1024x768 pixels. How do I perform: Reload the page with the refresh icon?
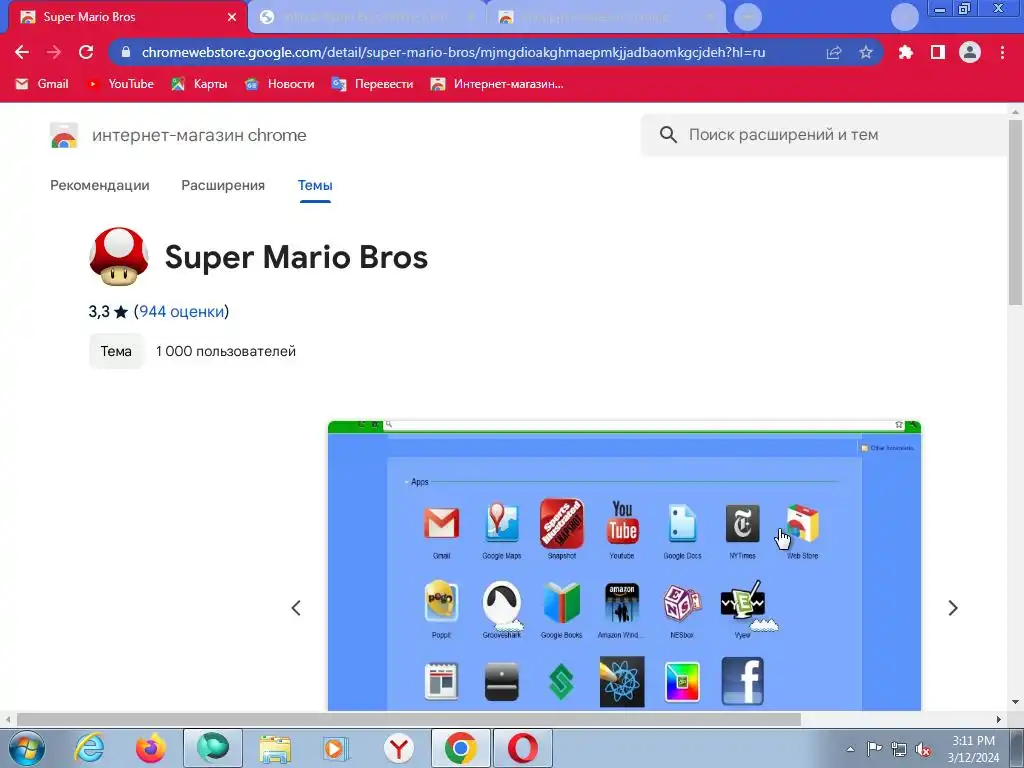click(86, 52)
